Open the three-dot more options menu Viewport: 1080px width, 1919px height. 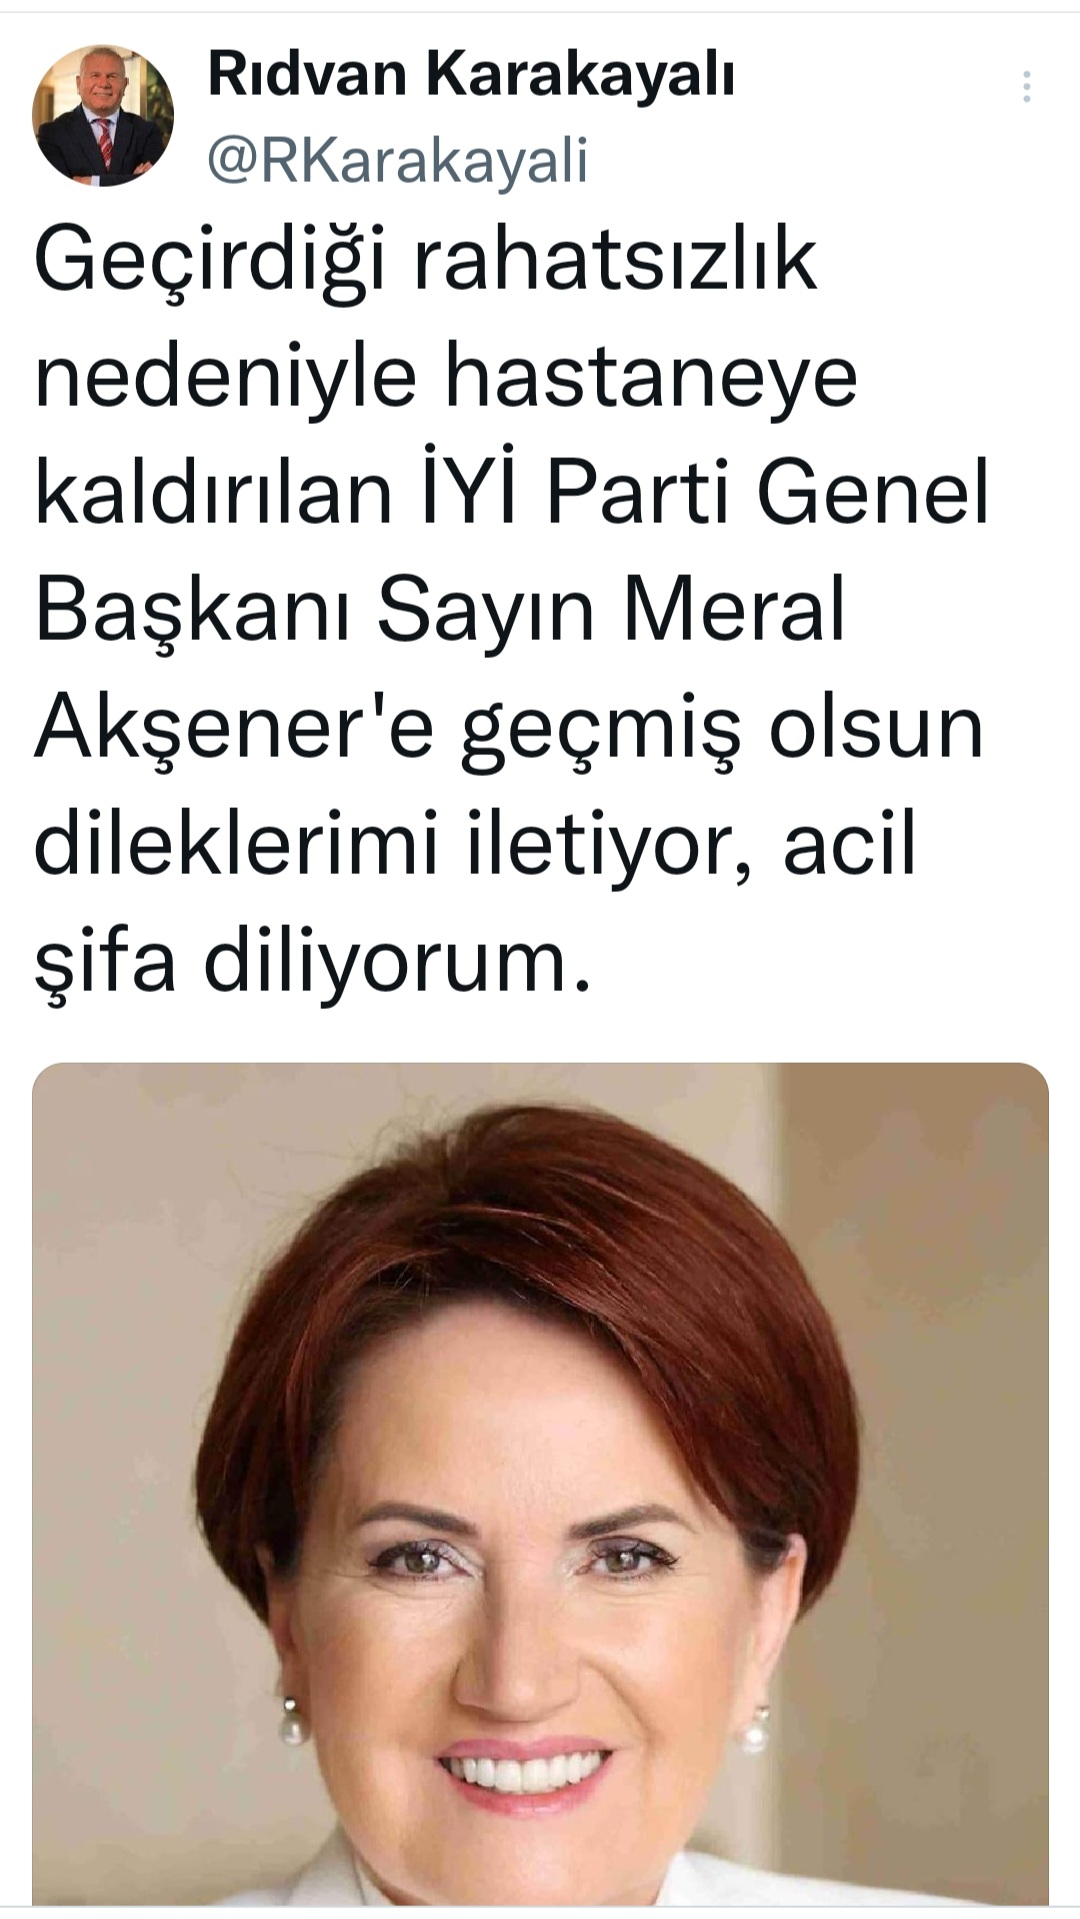(x=1026, y=88)
